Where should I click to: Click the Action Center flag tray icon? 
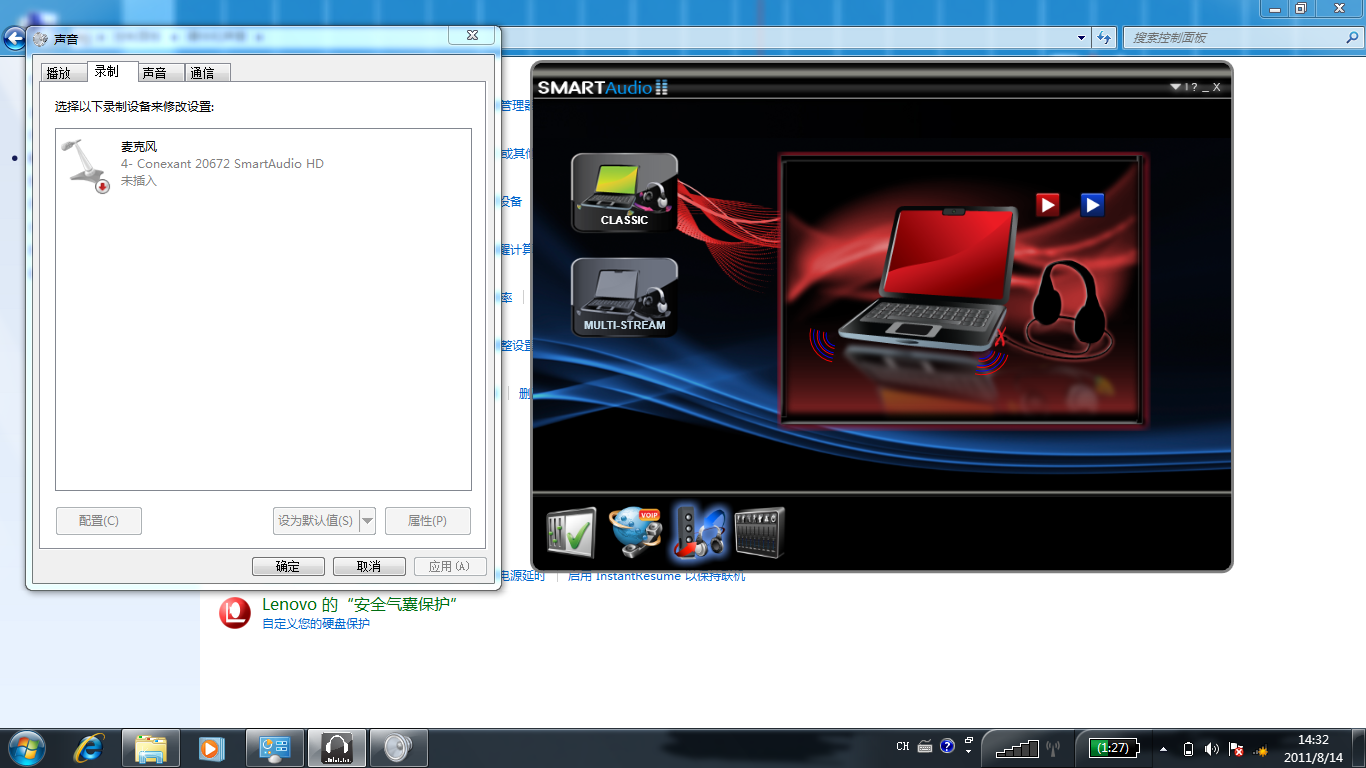(1236, 749)
